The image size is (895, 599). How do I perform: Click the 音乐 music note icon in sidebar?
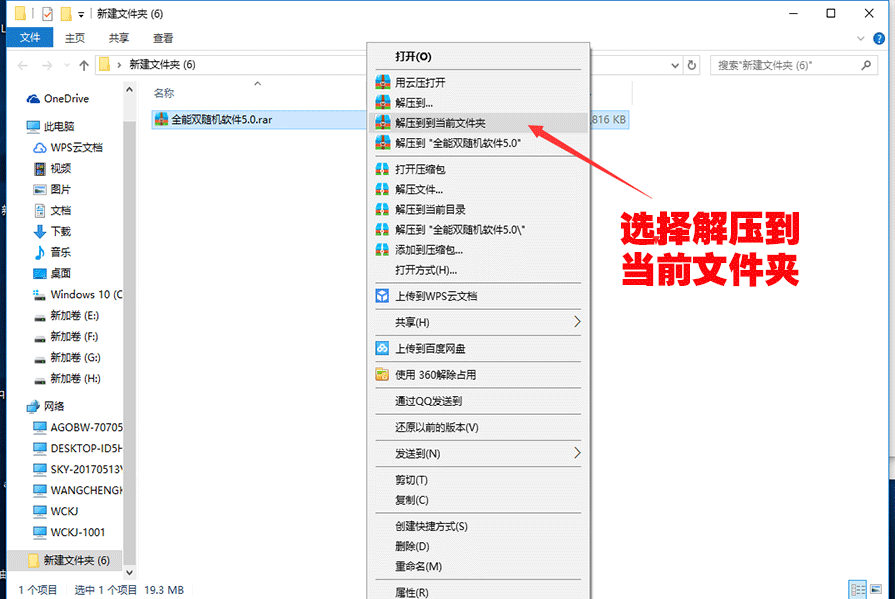point(39,252)
